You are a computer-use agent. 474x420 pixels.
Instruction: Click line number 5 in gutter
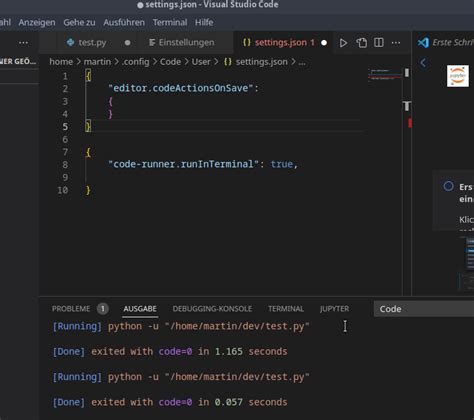pyautogui.click(x=65, y=127)
